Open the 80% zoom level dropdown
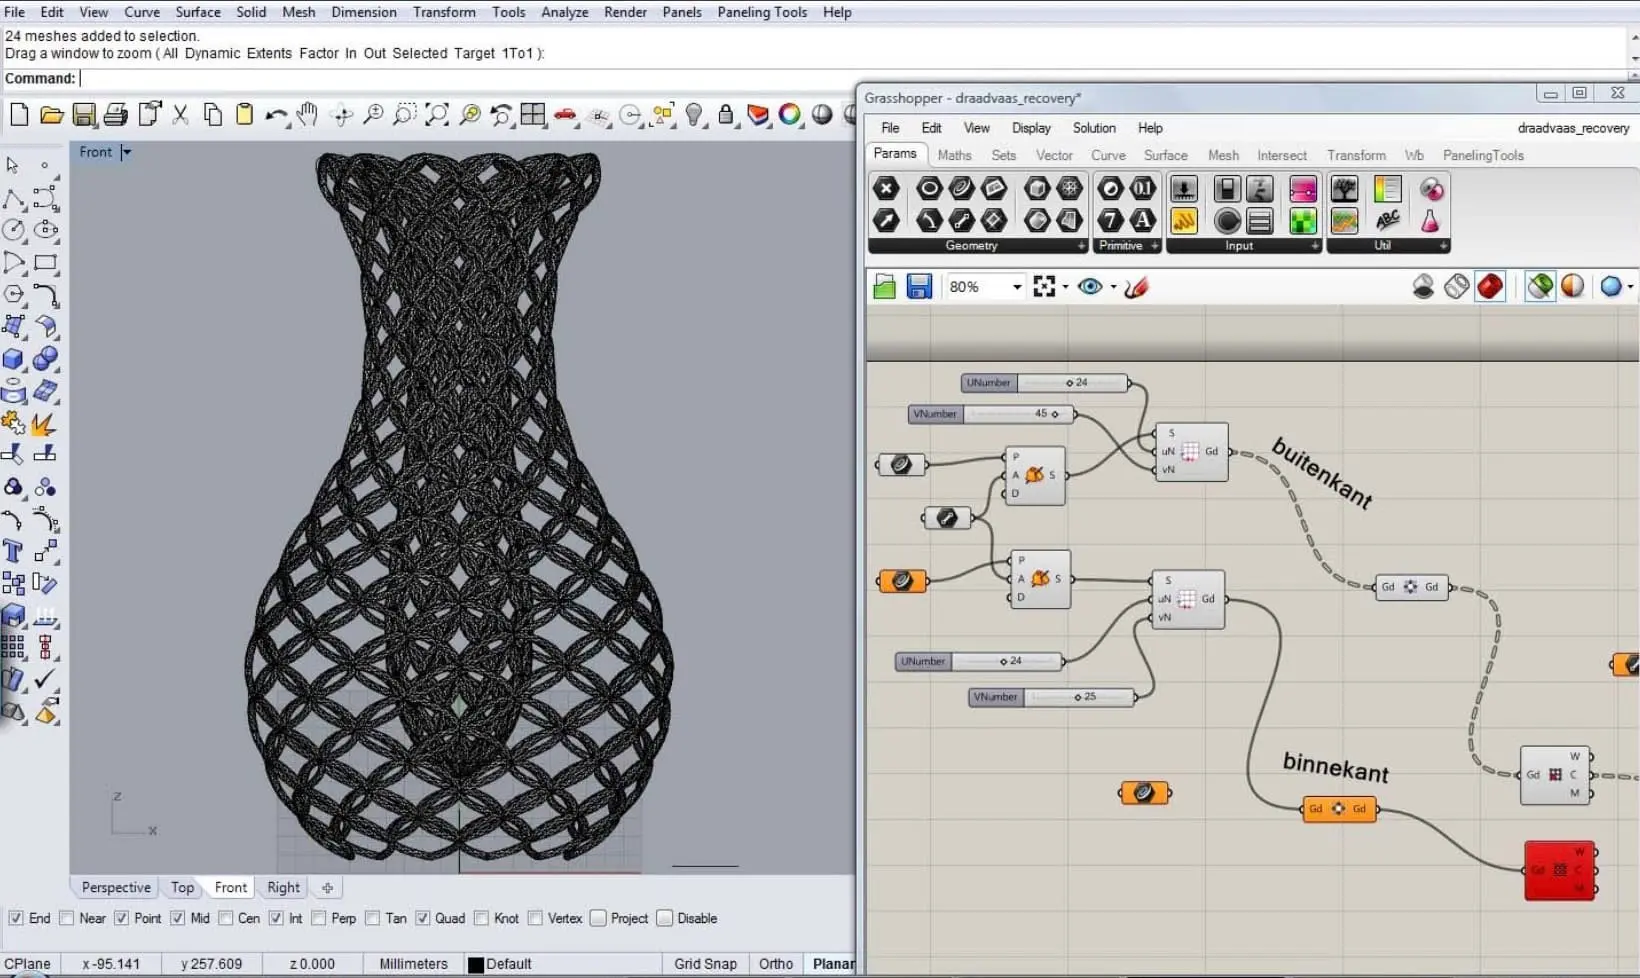Viewport: 1640px width, 978px height. [1016, 287]
